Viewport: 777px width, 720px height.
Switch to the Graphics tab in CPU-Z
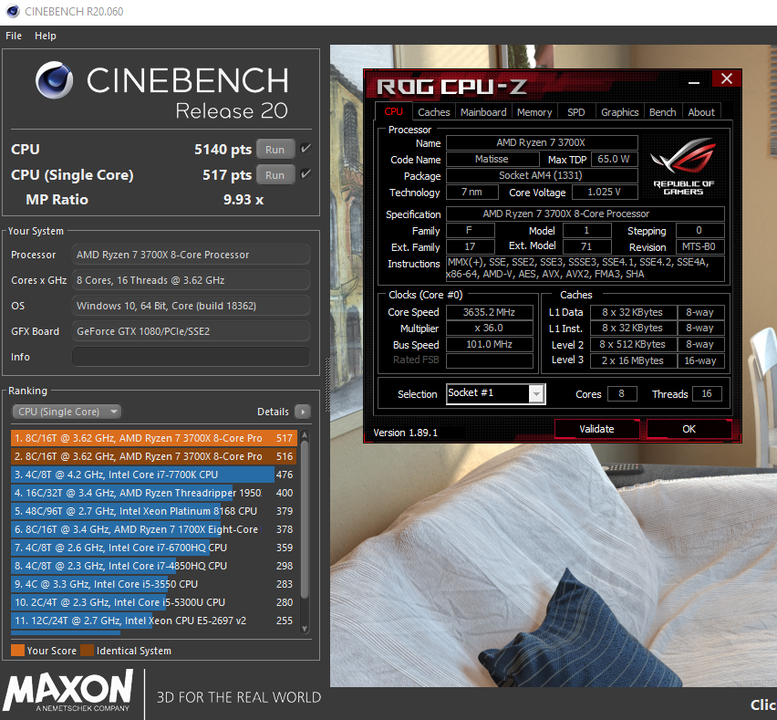tap(619, 112)
